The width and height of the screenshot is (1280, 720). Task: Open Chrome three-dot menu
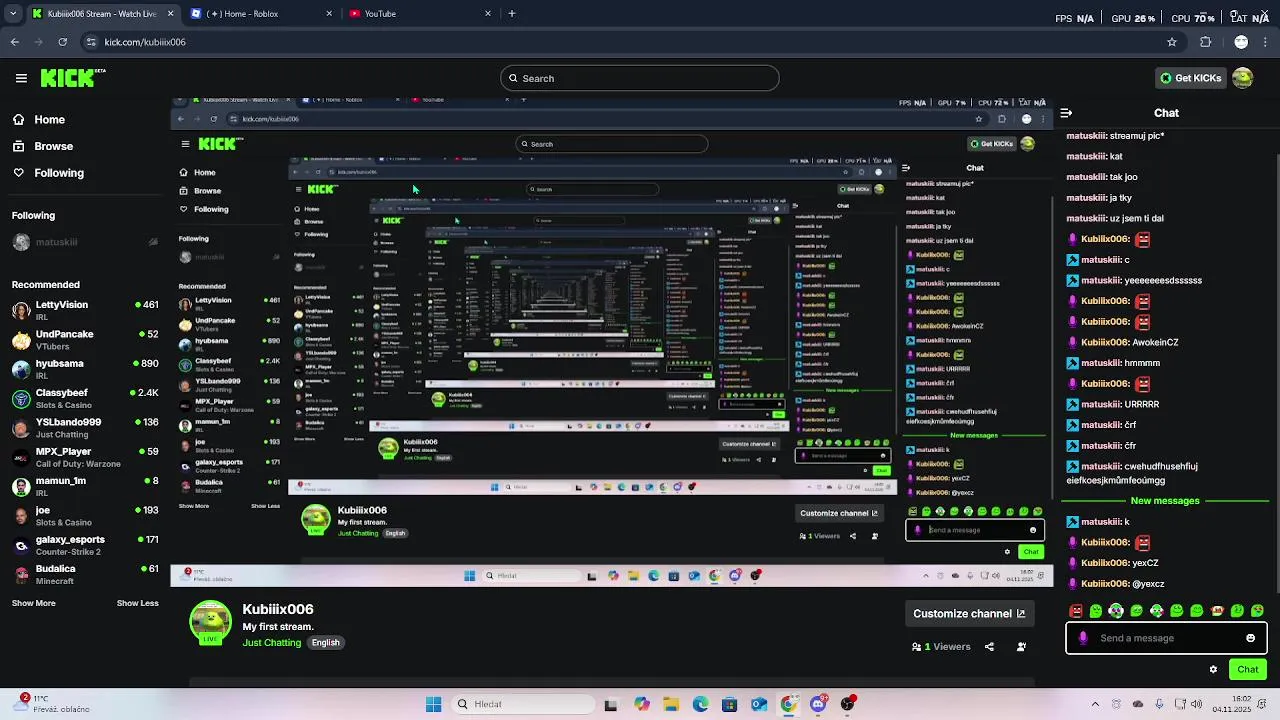tap(1267, 42)
